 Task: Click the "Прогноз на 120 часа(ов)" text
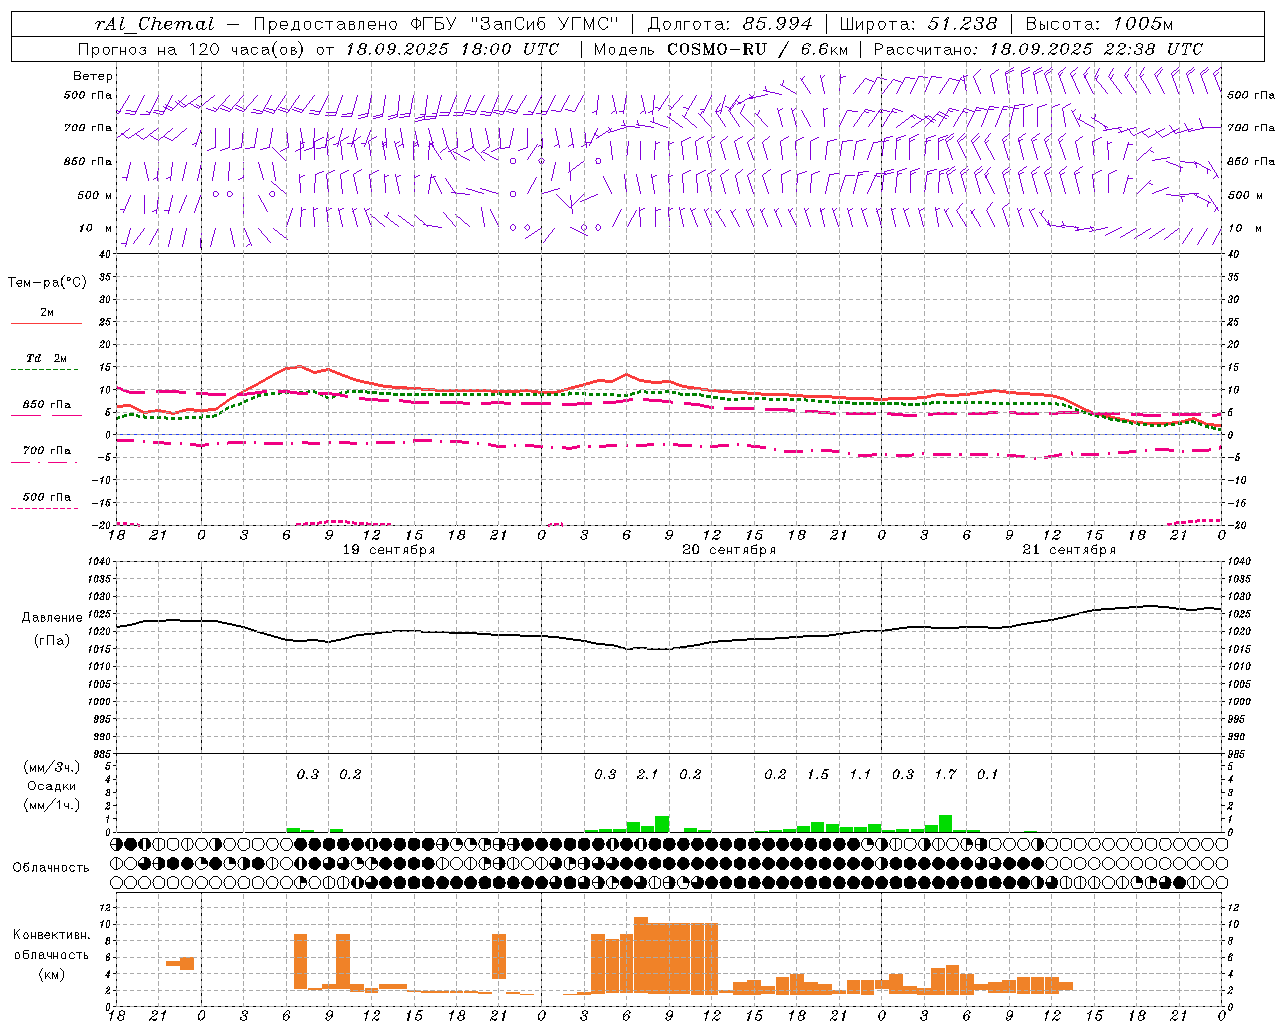coord(193,49)
